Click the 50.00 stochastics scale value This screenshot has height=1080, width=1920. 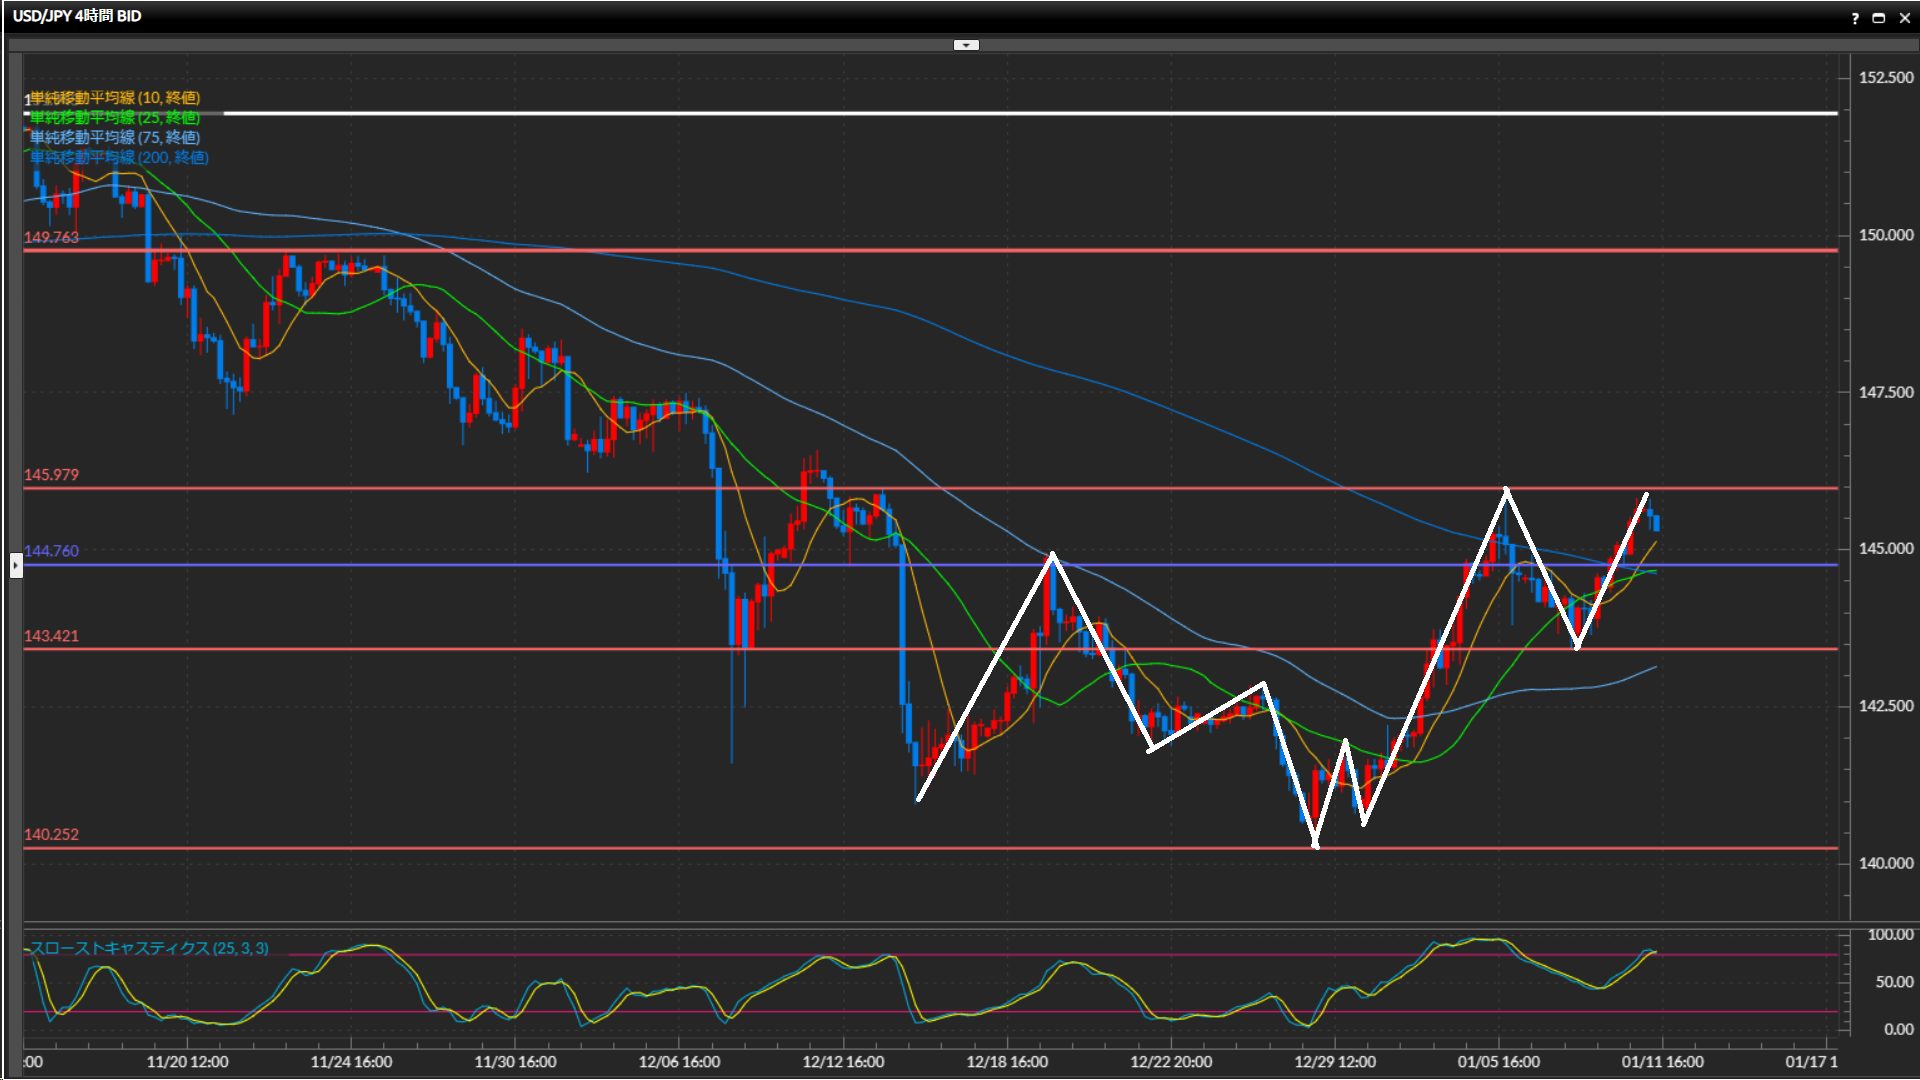pyautogui.click(x=1893, y=982)
